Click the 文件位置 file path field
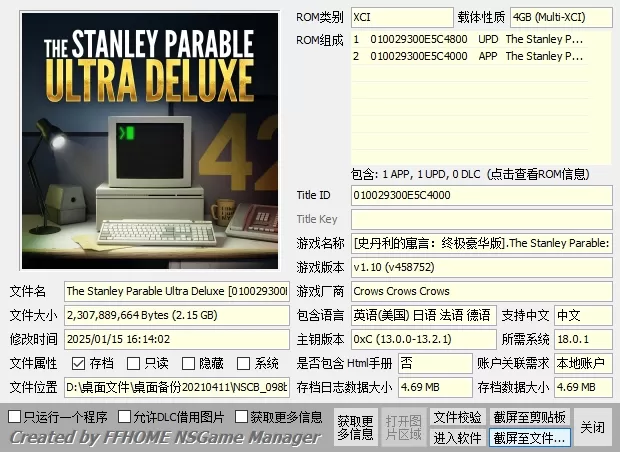The width and height of the screenshot is (620, 452). [177, 387]
